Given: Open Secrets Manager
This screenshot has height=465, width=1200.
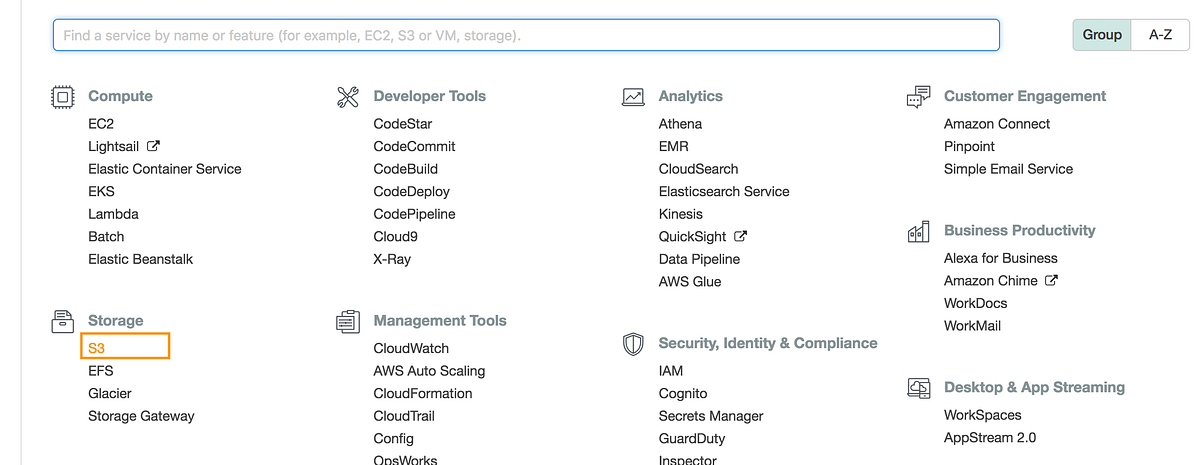Looking at the screenshot, I should [x=711, y=416].
